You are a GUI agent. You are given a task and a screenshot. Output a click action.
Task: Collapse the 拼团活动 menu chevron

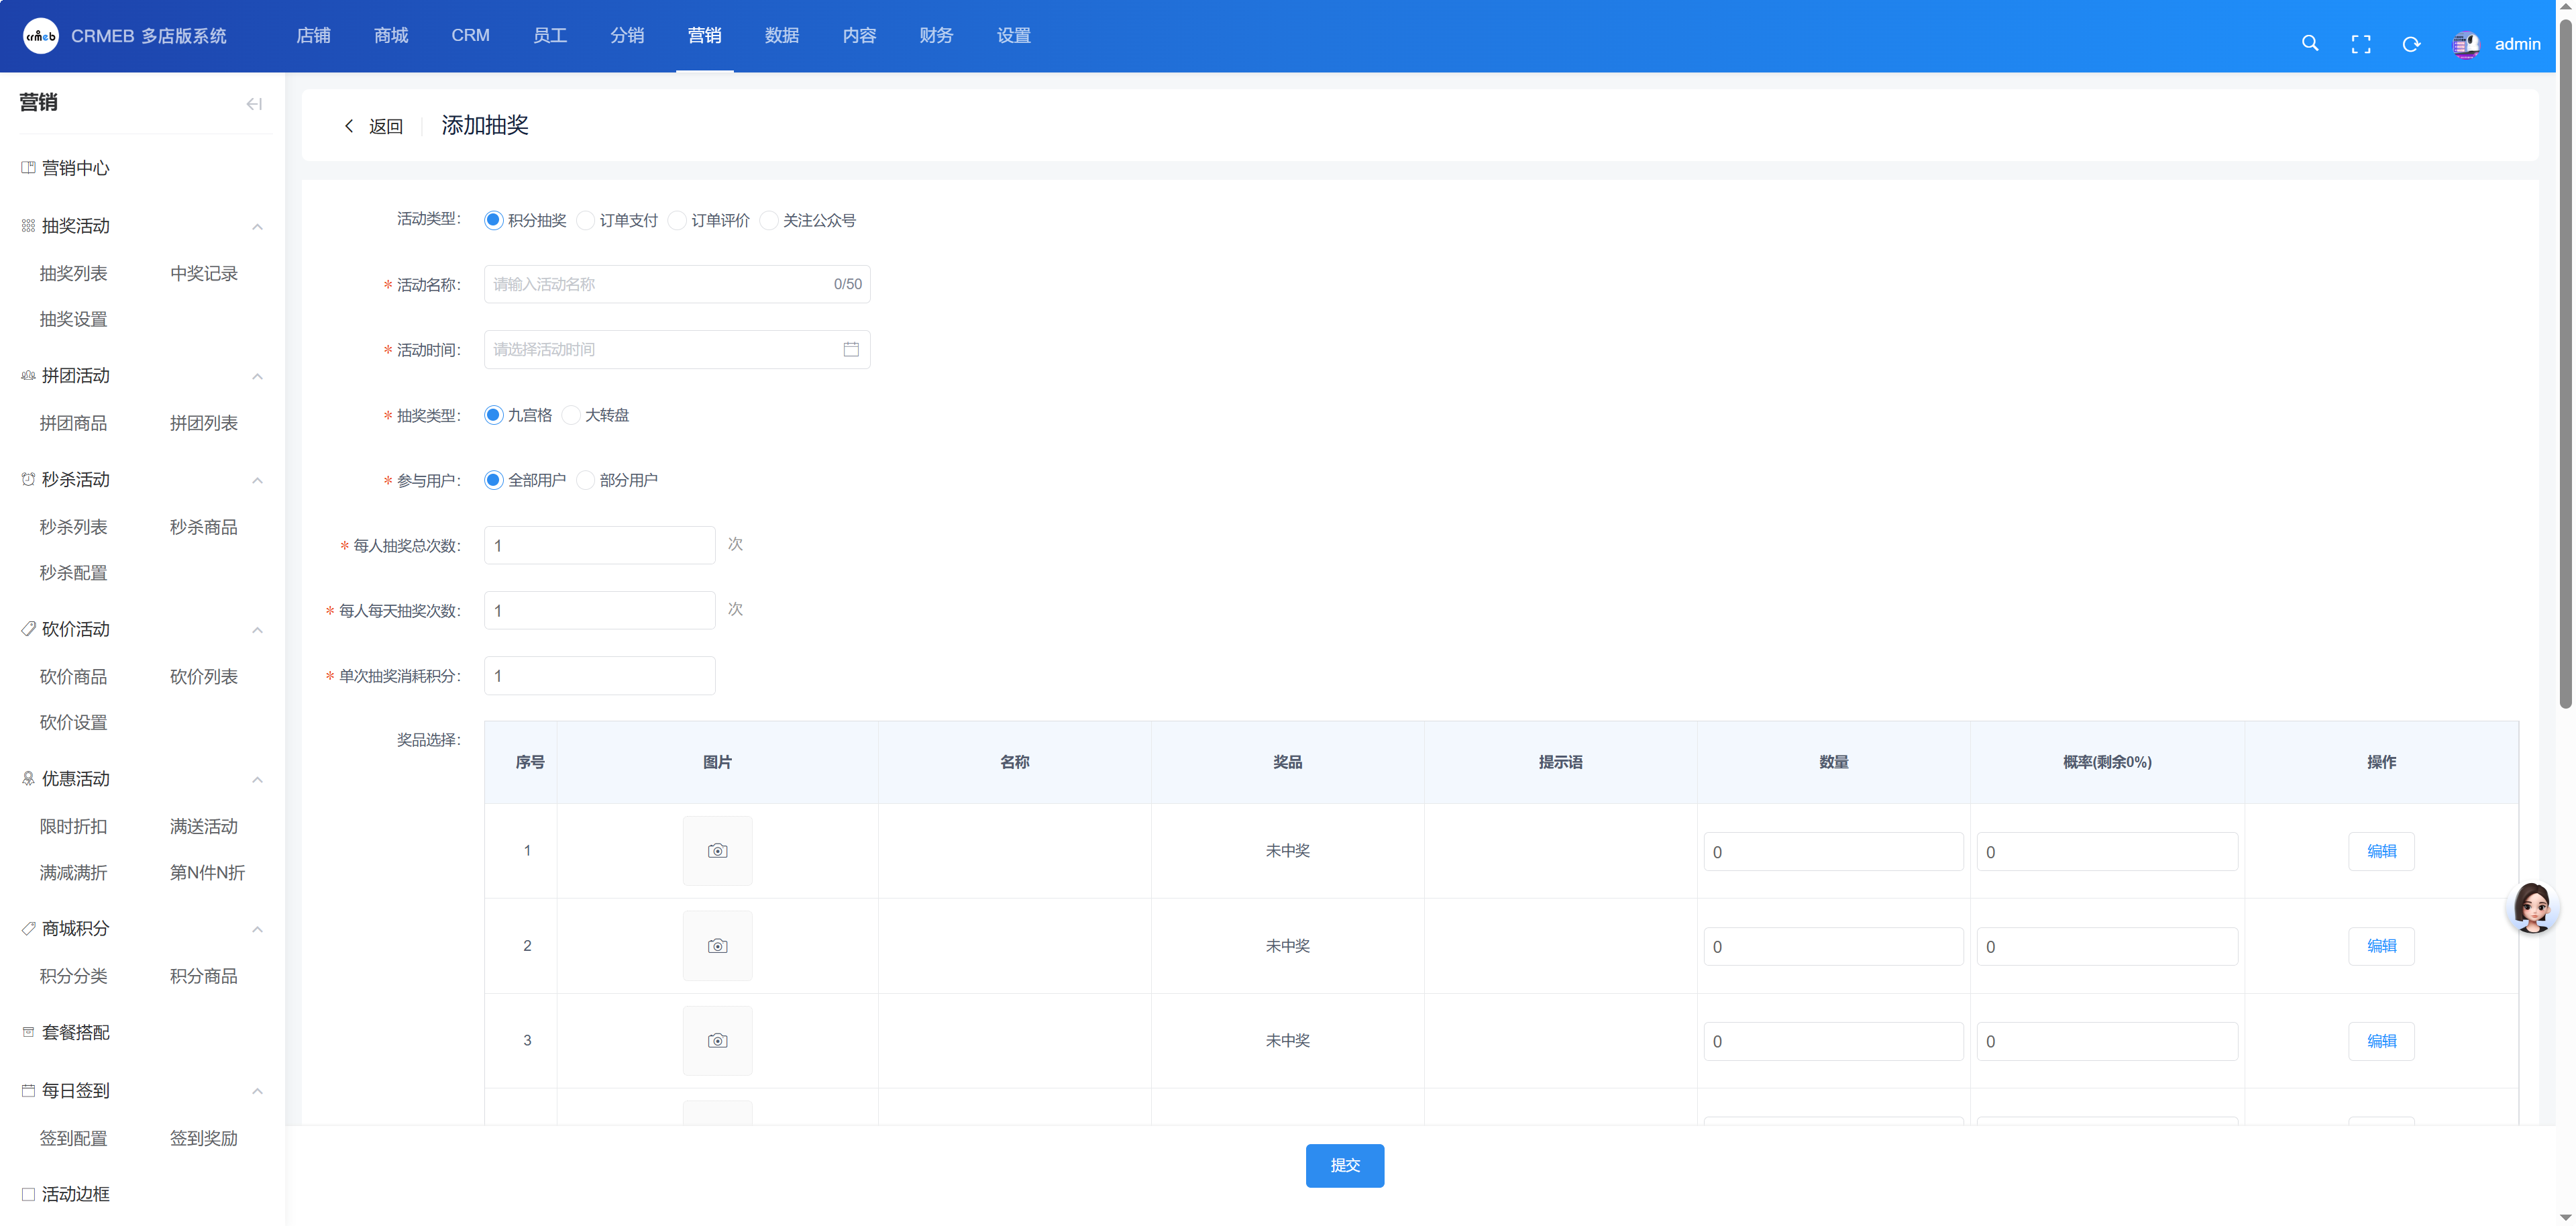click(258, 377)
